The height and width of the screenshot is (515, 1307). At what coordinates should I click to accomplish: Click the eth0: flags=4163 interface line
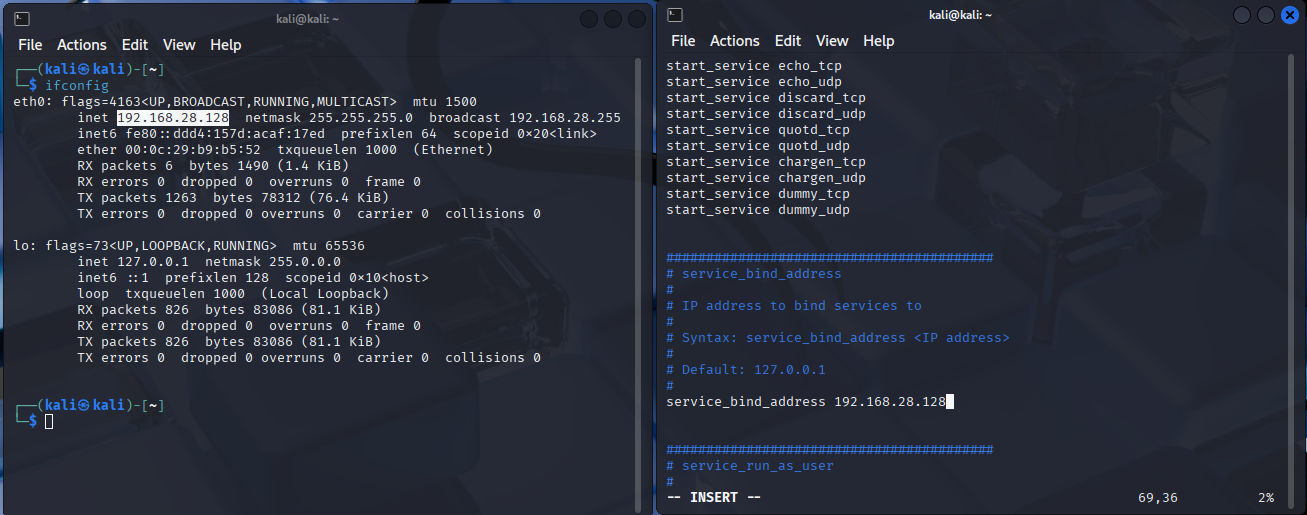[x=245, y=102]
